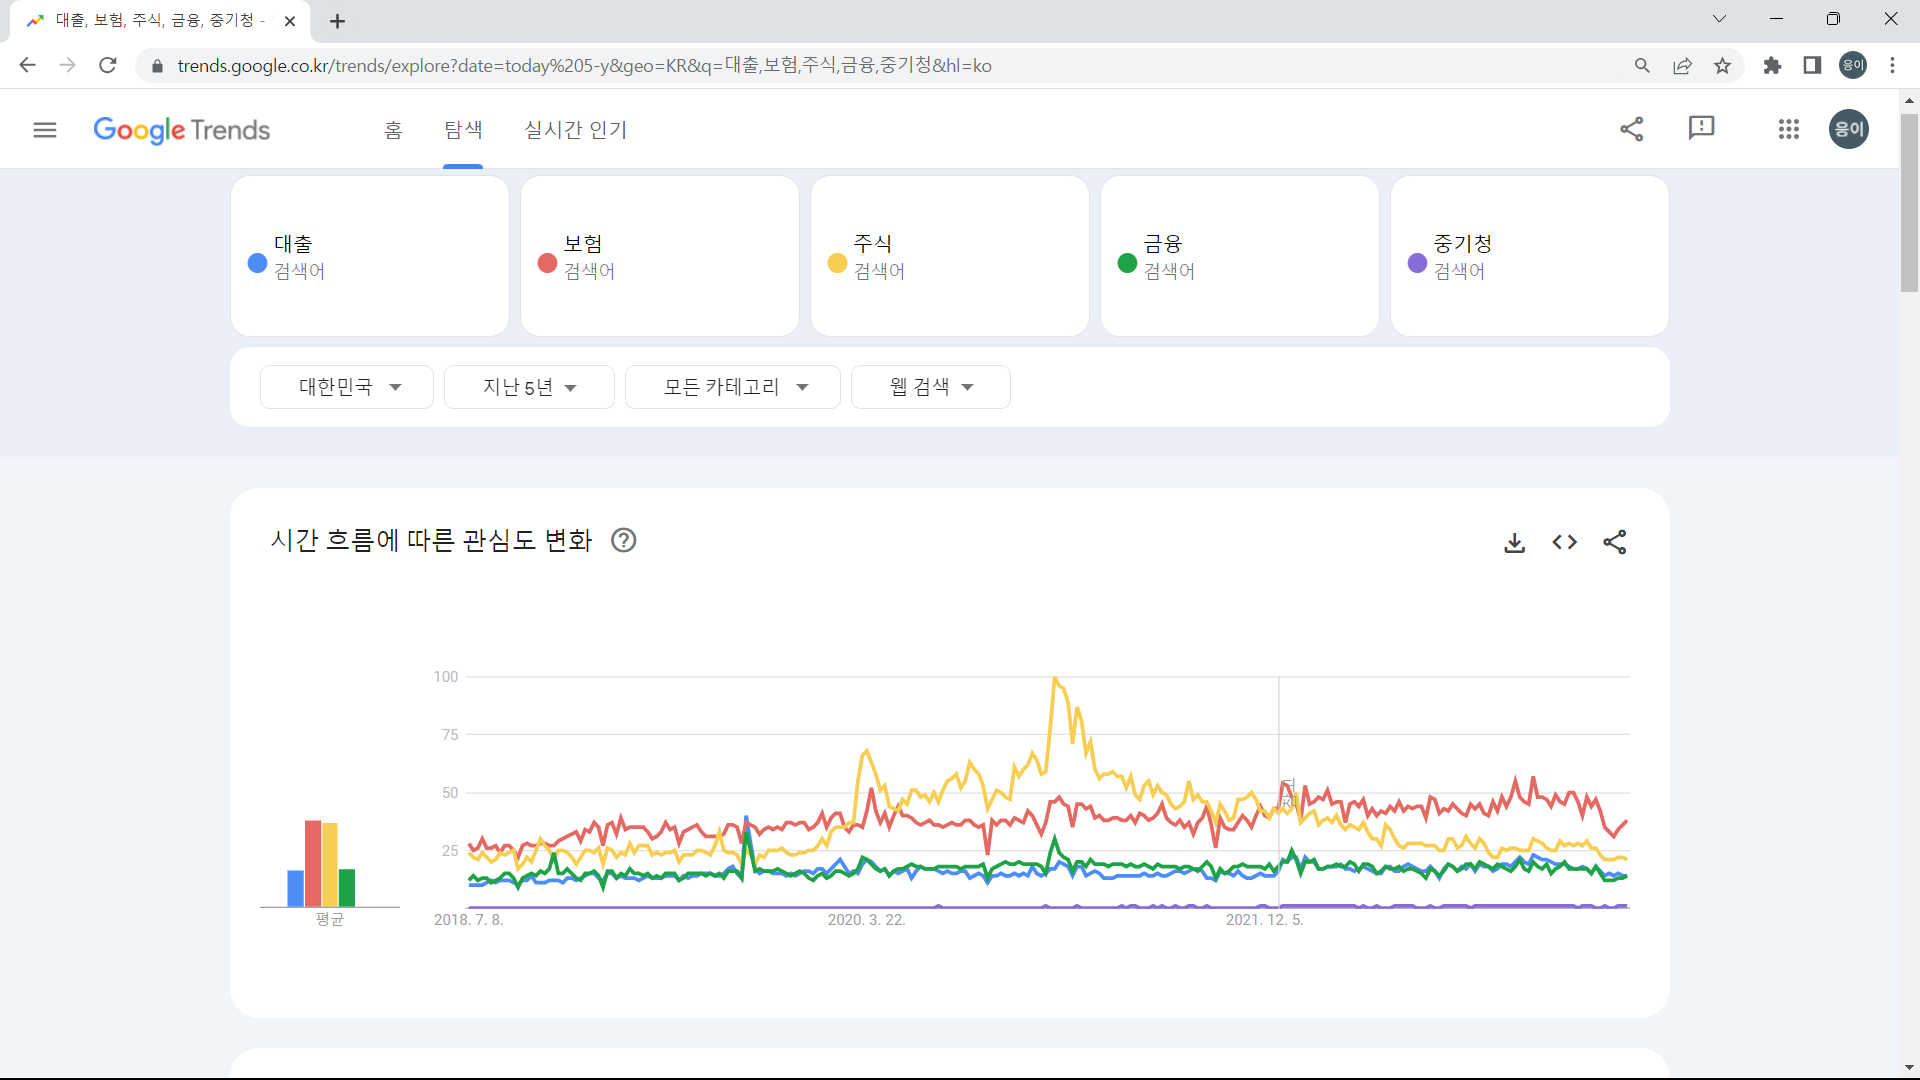Open the Google apps grid
The image size is (1920, 1080).
coord(1789,129)
